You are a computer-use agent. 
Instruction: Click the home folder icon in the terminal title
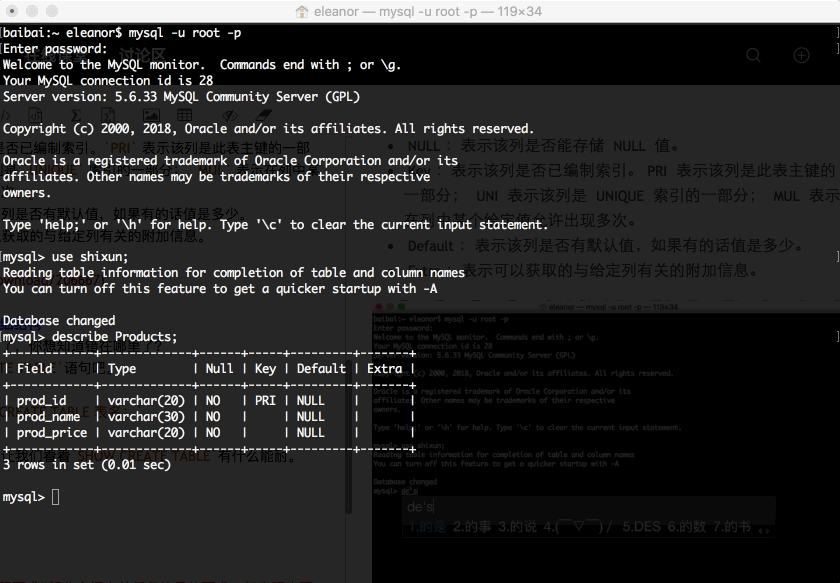click(x=302, y=11)
